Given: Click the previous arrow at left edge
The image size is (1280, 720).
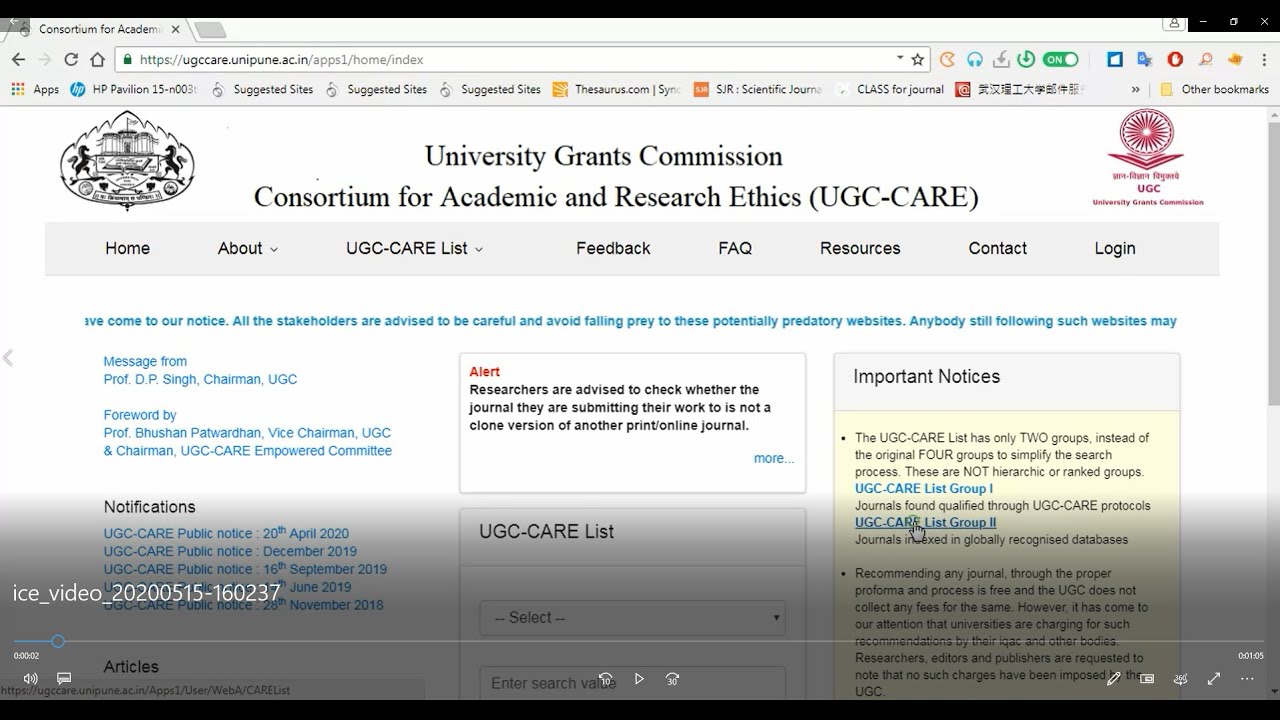Looking at the screenshot, I should (8, 358).
